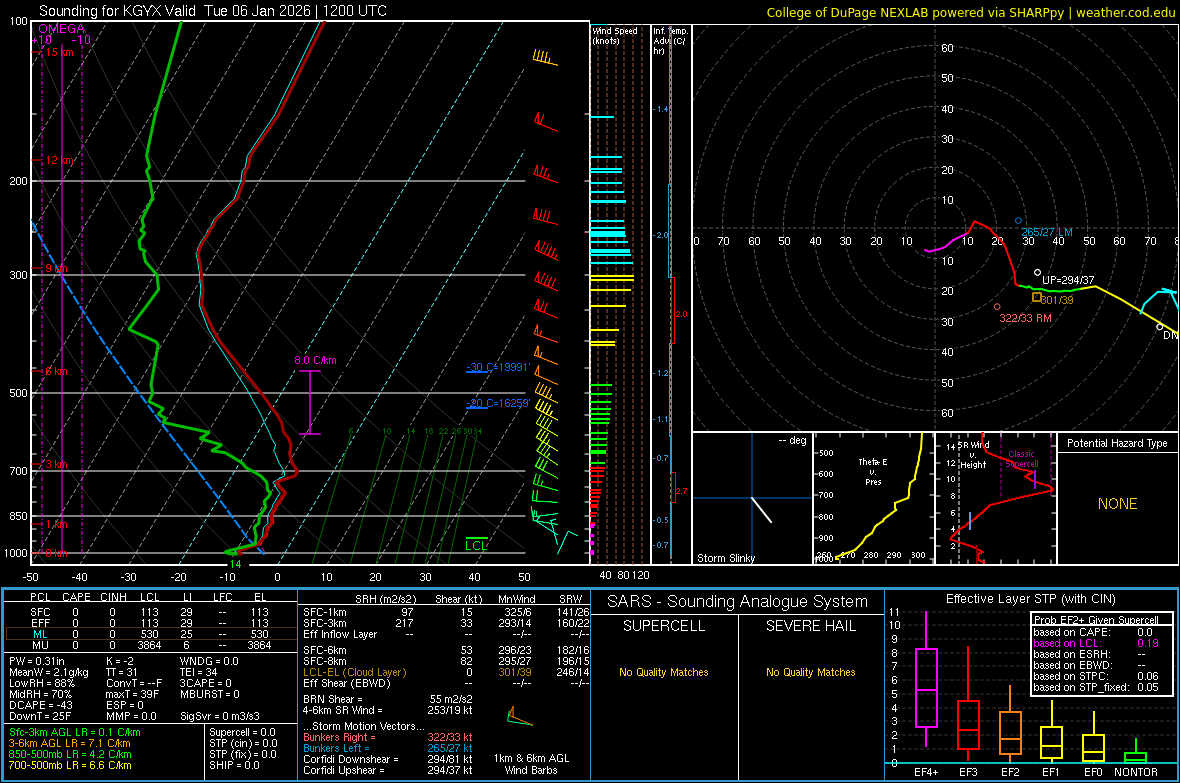The width and height of the screenshot is (1180, 783).
Task: Click the orange '301/39' hodograph label
Action: click(x=1057, y=300)
